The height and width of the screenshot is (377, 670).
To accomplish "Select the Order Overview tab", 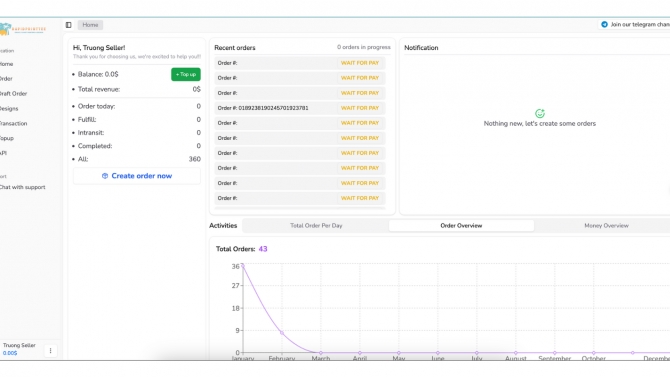I will [461, 225].
